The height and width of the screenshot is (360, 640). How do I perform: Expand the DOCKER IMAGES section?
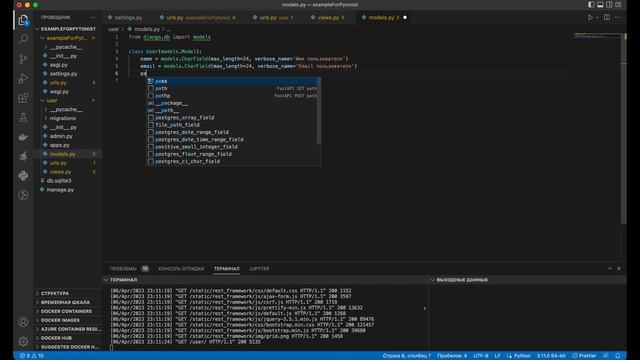[x=68, y=320]
